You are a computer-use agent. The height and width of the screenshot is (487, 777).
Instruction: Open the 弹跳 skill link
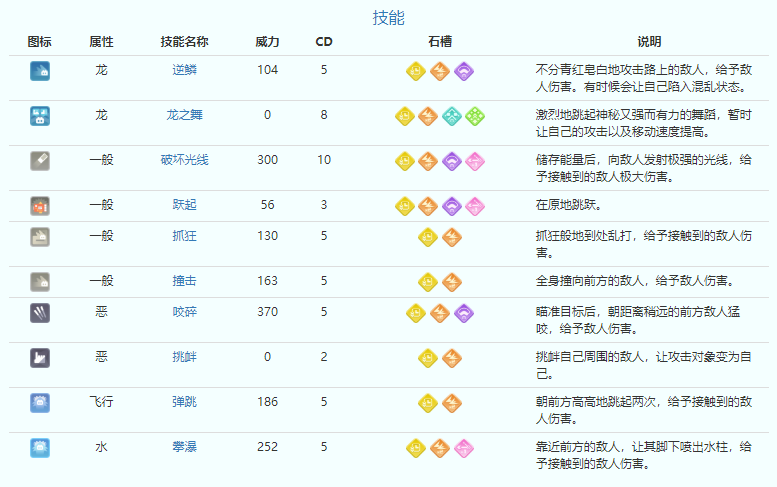point(184,402)
